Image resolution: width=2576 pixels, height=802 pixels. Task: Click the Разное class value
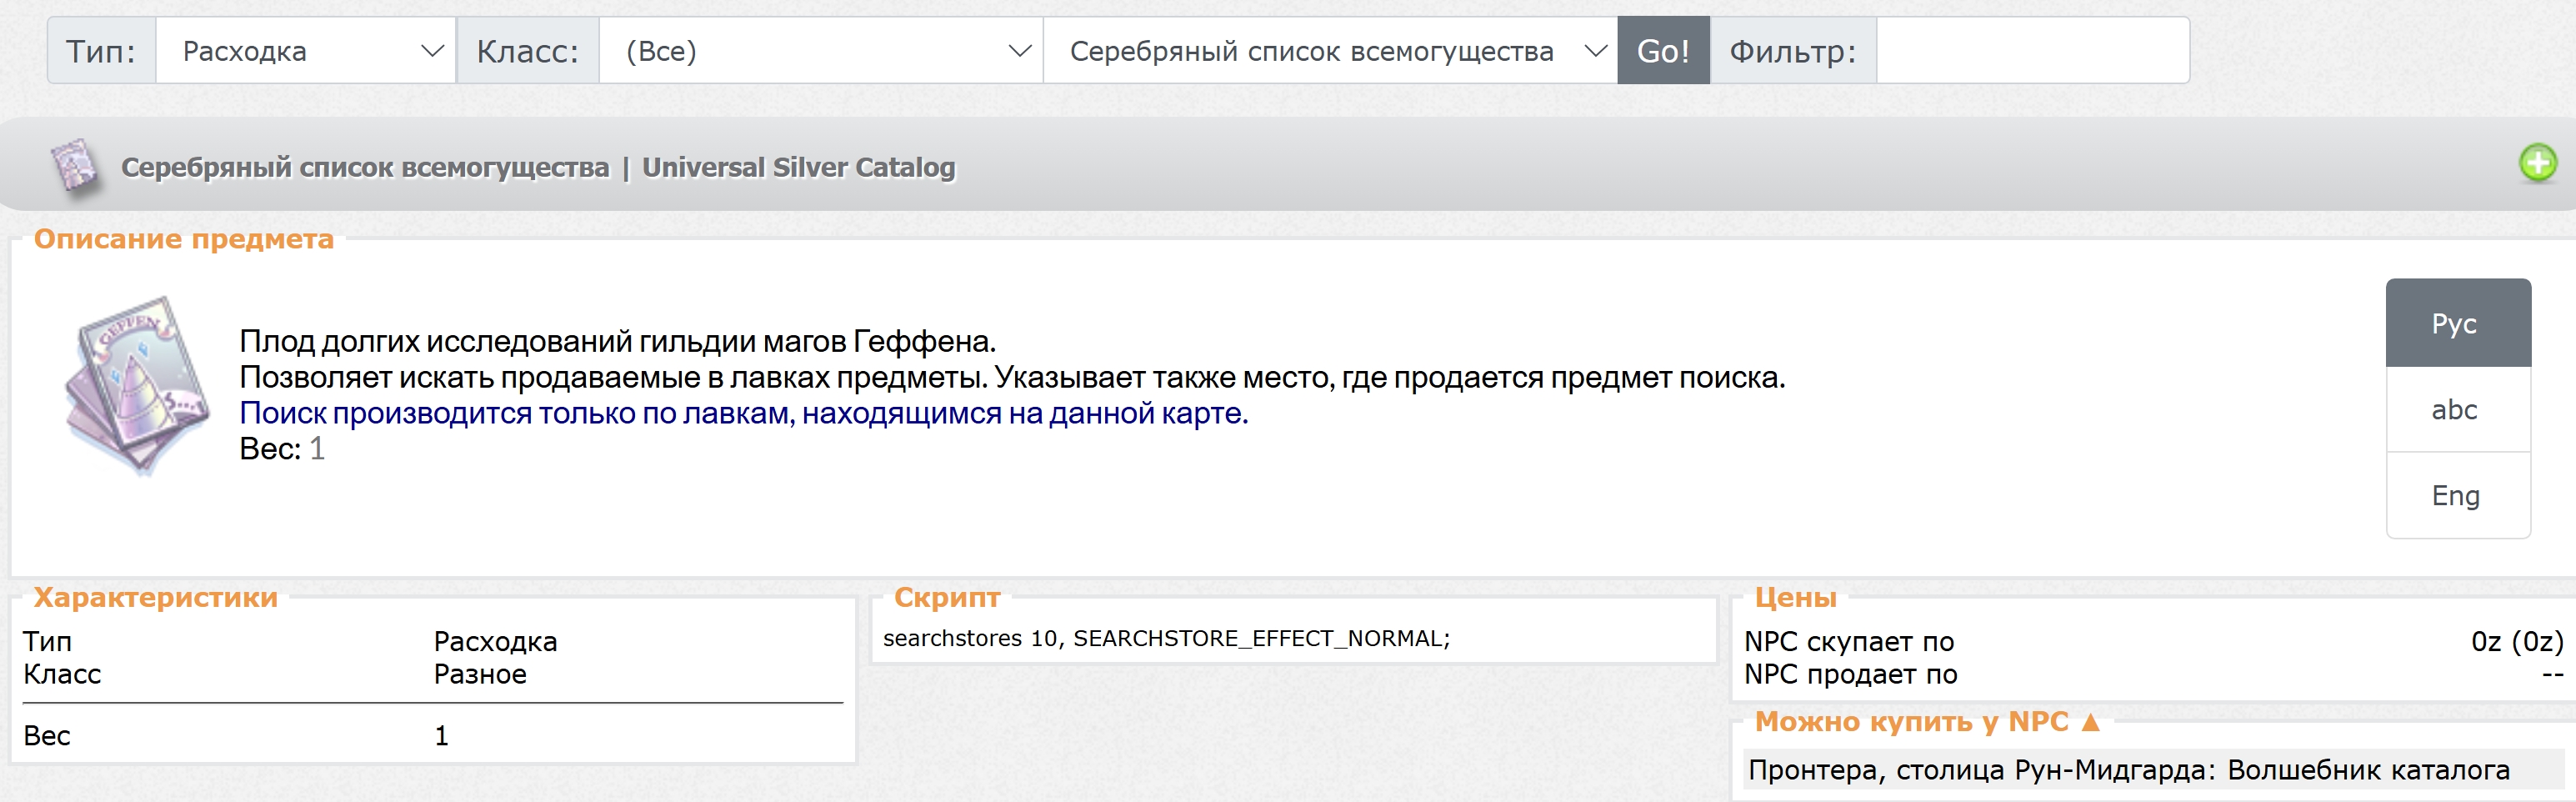point(480,674)
